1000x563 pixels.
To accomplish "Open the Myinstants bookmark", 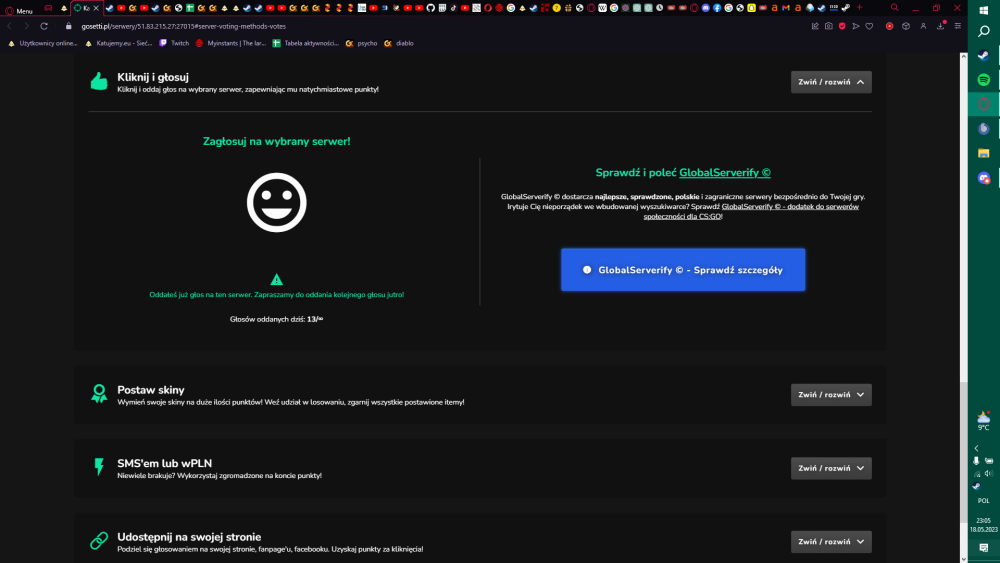I will click(231, 43).
